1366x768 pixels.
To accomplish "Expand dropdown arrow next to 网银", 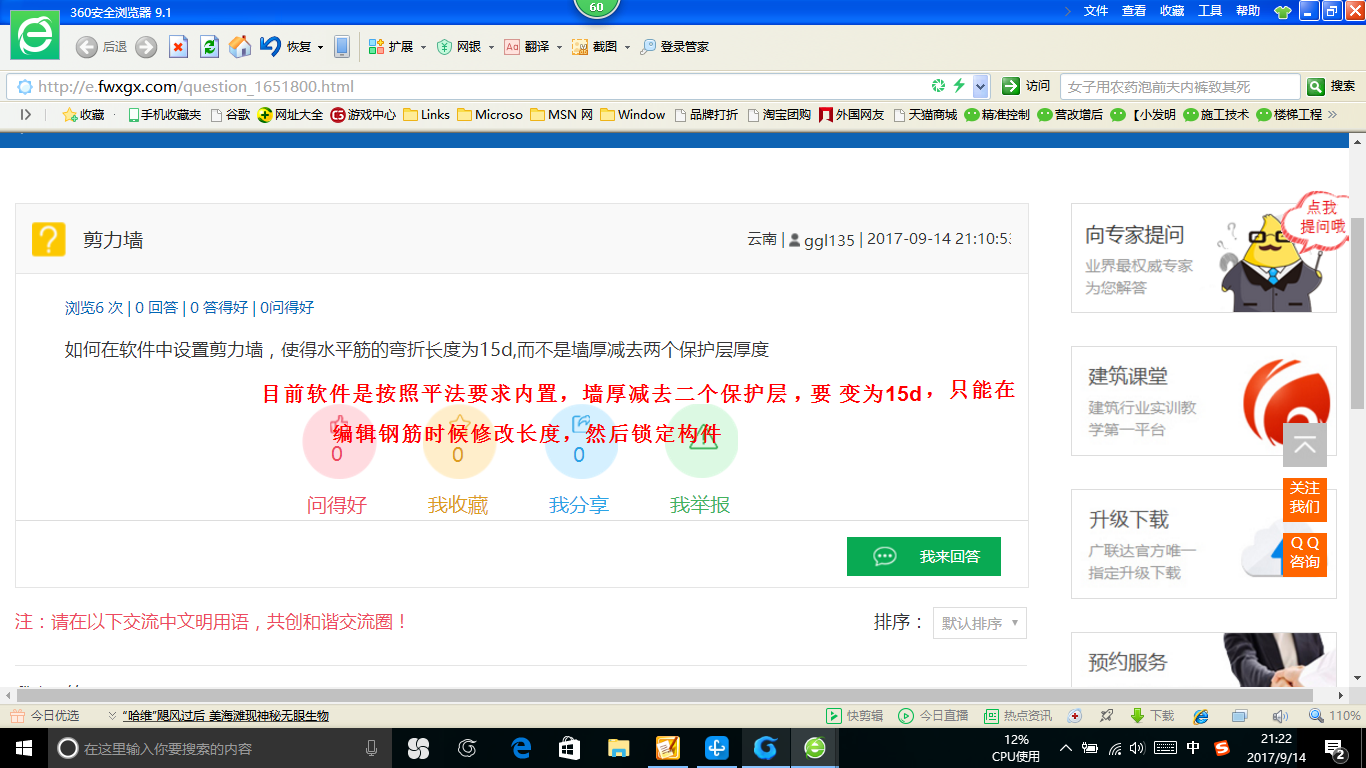I will [x=491, y=47].
